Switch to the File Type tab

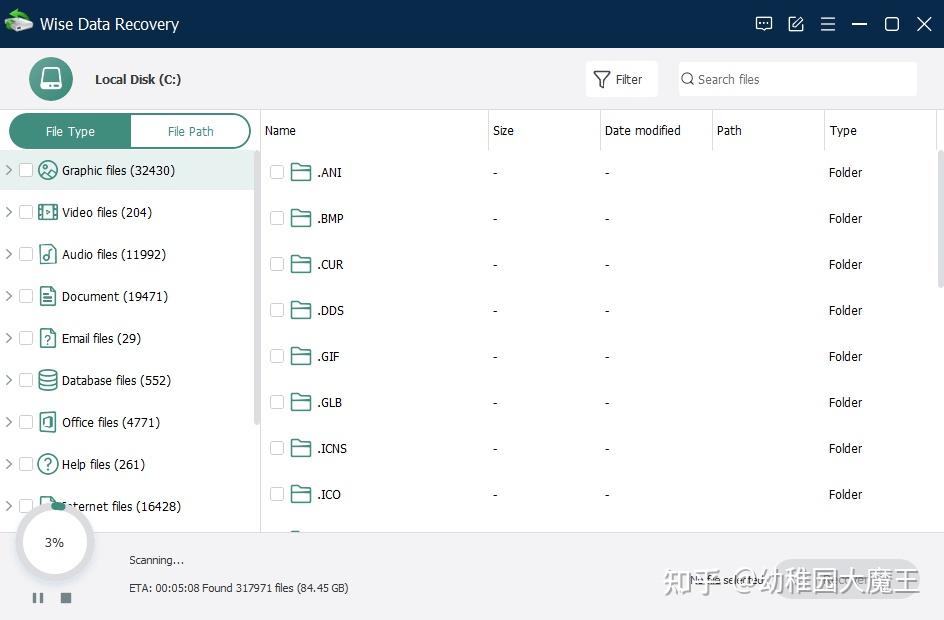tap(70, 131)
